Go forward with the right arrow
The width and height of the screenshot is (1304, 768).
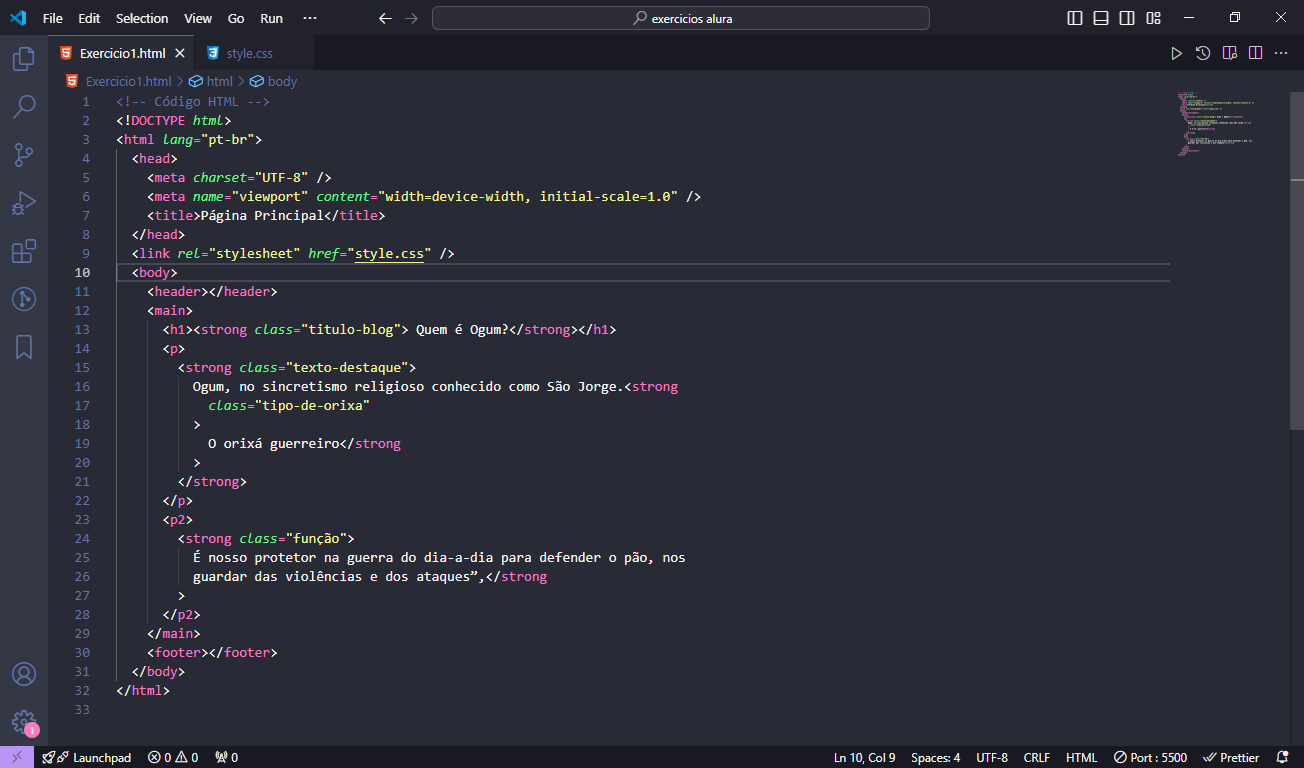(412, 18)
